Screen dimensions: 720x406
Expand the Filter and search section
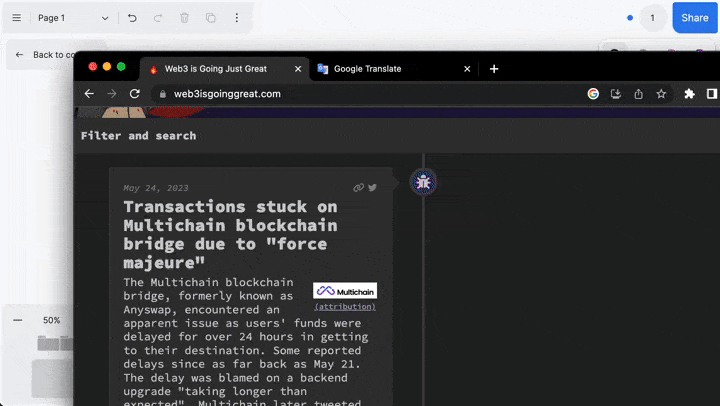coord(139,136)
